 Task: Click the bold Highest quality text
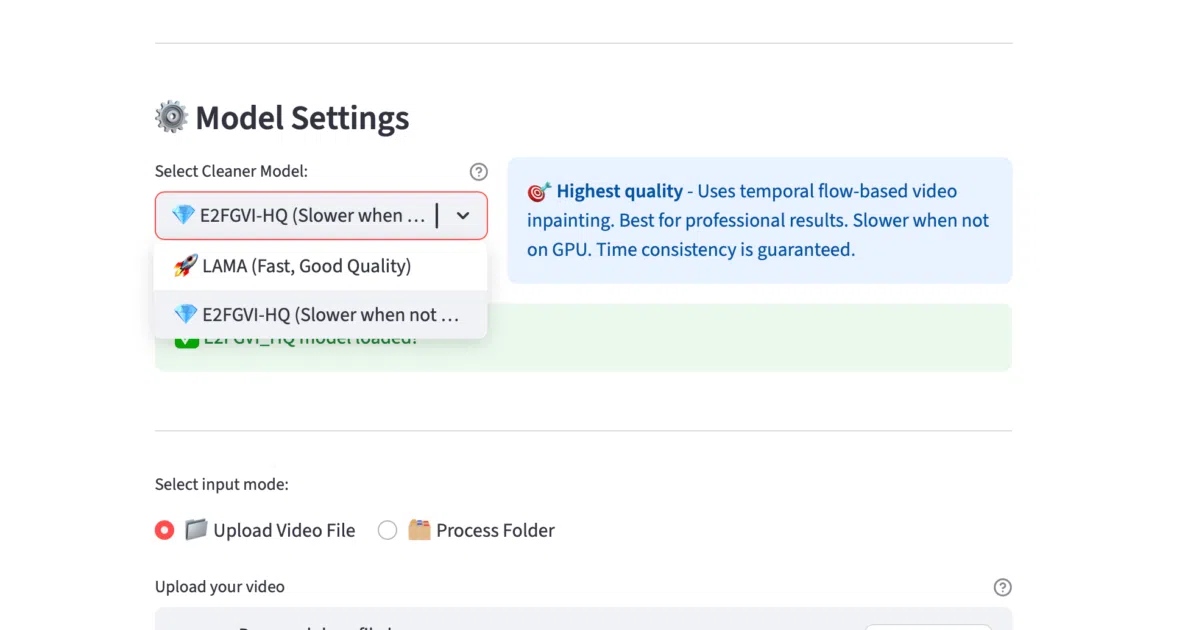click(620, 191)
